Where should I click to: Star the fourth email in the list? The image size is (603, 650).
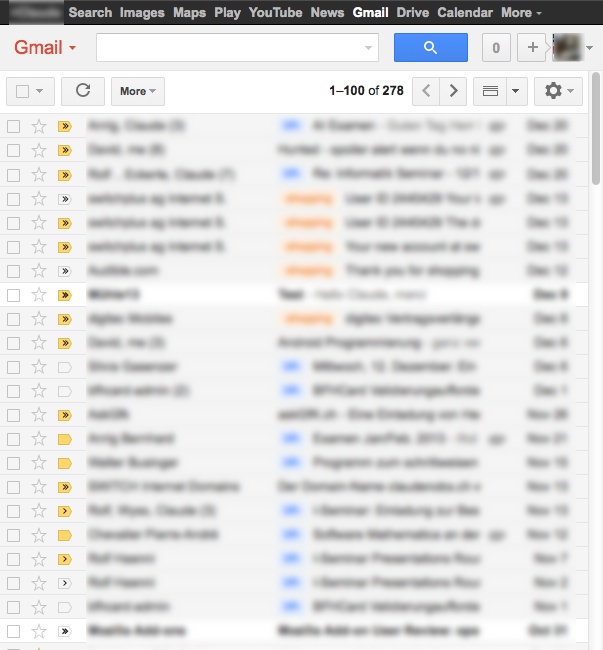coord(39,199)
